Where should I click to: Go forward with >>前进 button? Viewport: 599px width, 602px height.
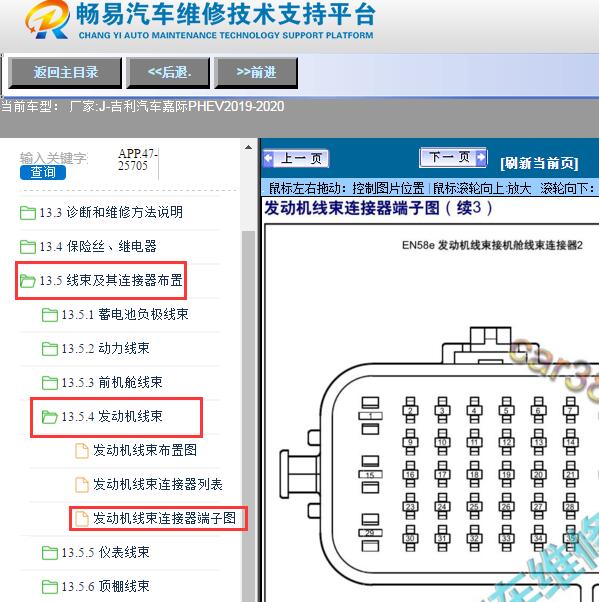coord(256,73)
